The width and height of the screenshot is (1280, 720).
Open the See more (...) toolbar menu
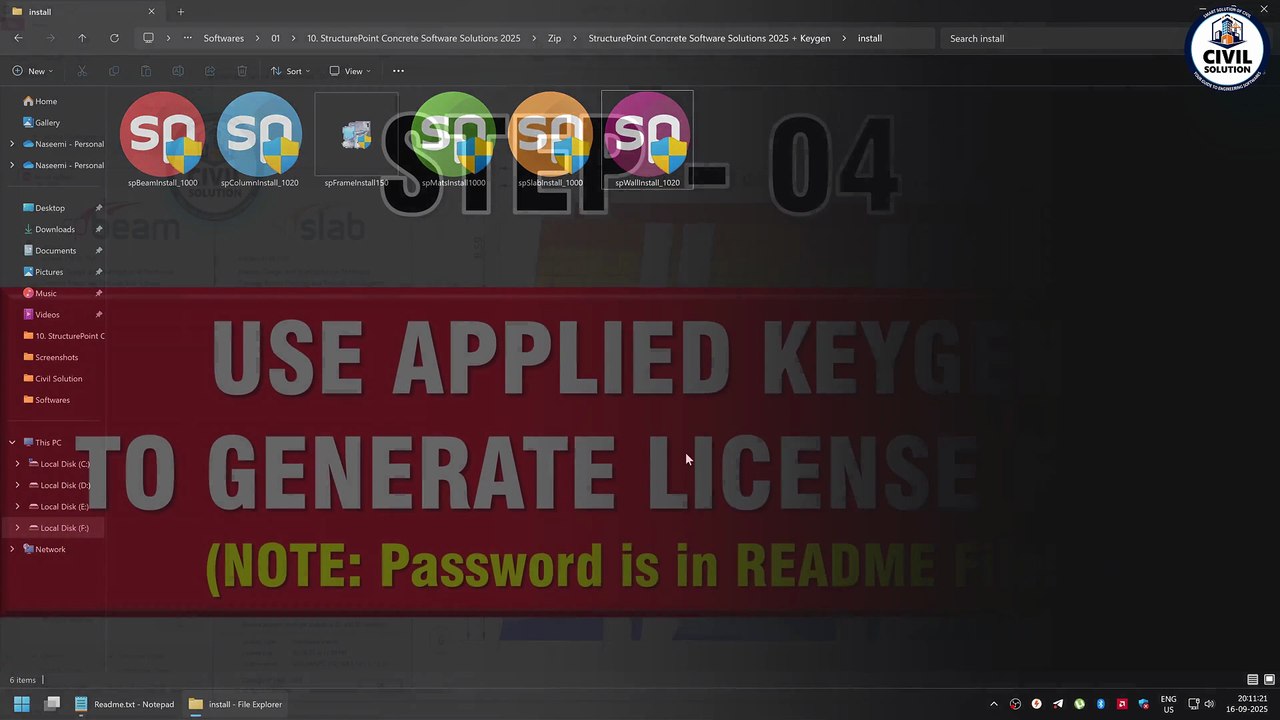398,71
